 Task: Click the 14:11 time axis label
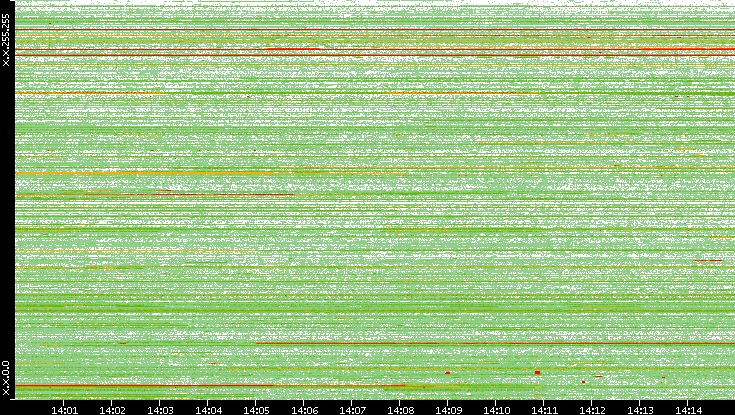[x=544, y=410]
